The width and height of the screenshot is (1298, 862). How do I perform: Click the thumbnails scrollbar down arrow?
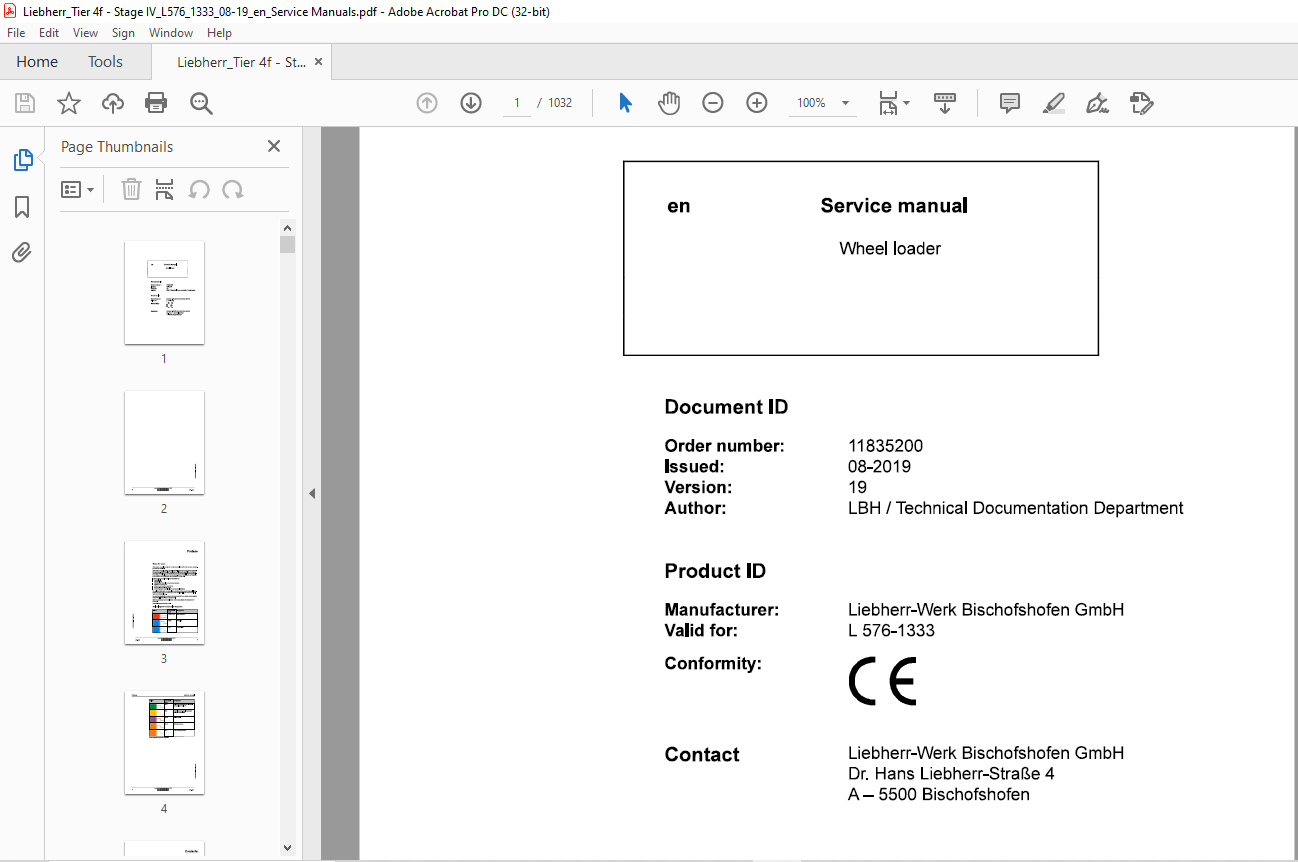pos(288,848)
